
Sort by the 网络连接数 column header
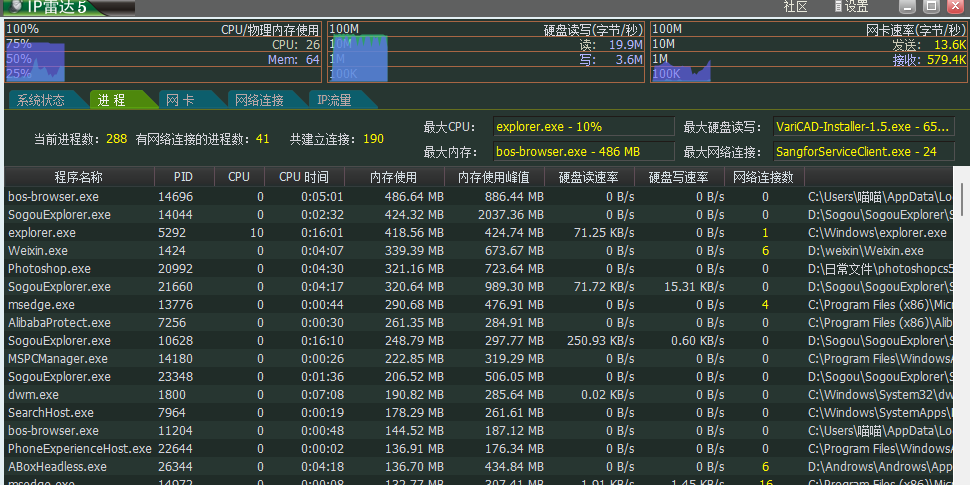tap(763, 177)
